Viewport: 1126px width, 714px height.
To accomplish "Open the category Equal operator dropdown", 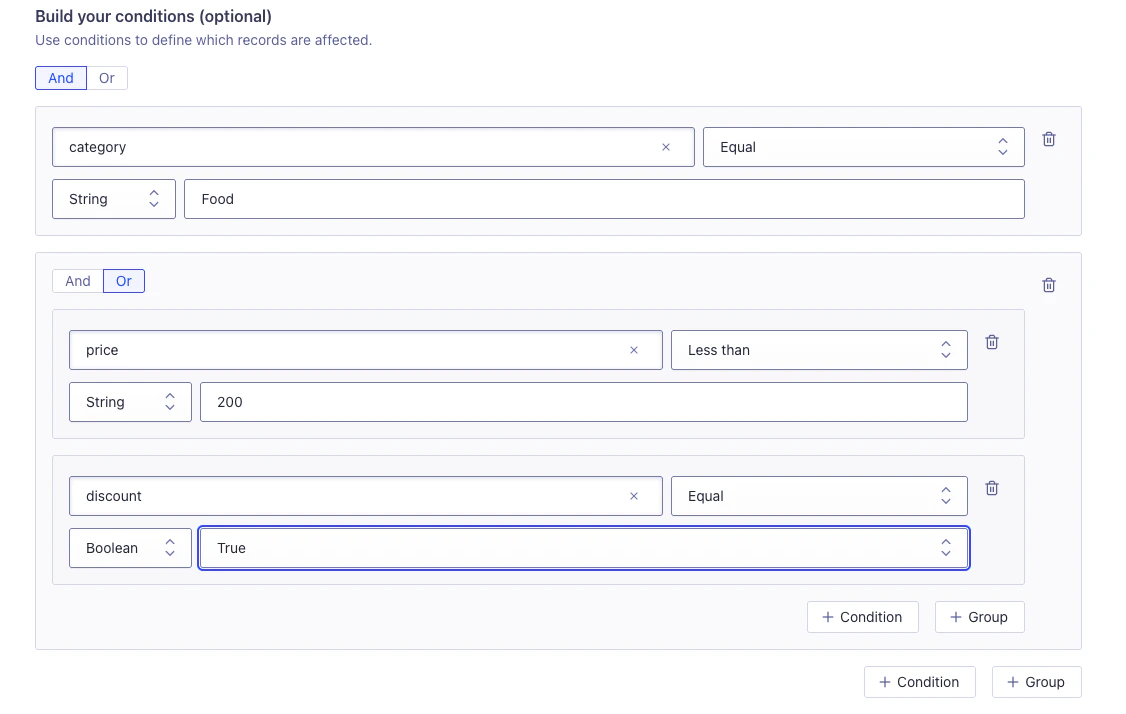I will click(x=863, y=147).
